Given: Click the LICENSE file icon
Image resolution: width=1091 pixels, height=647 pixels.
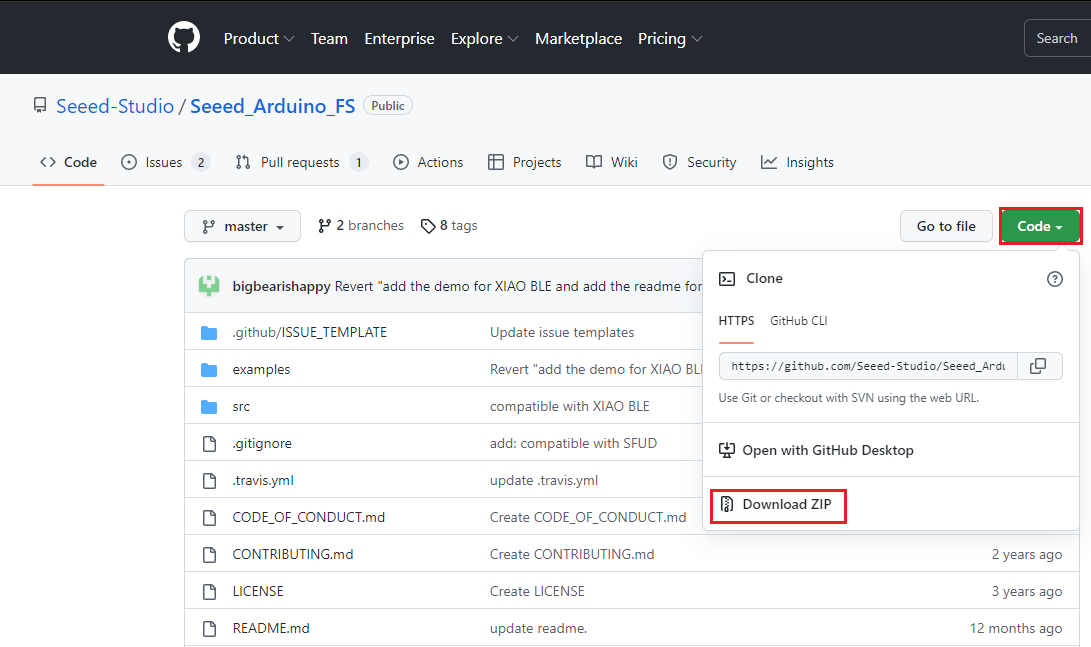Looking at the screenshot, I should (209, 591).
